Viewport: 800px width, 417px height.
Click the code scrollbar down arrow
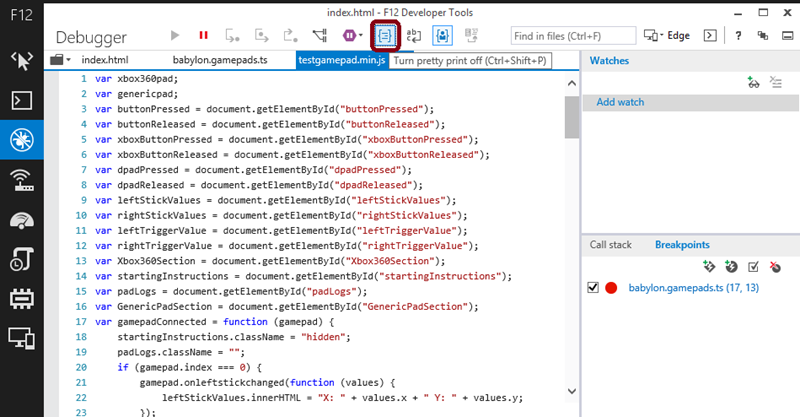(572, 391)
